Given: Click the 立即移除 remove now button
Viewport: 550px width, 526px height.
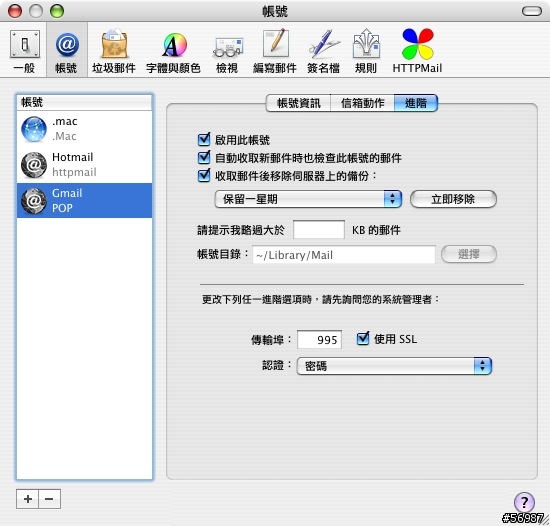Looking at the screenshot, I should tap(453, 199).
